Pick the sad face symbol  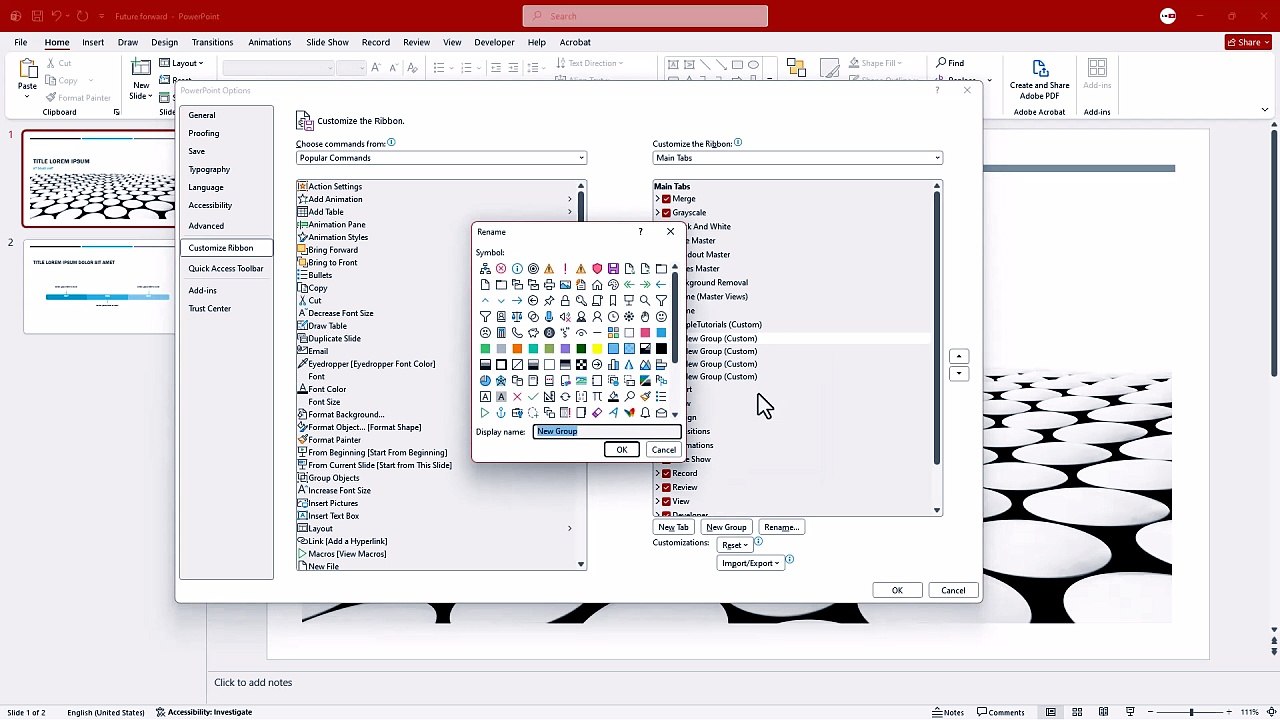(x=485, y=333)
